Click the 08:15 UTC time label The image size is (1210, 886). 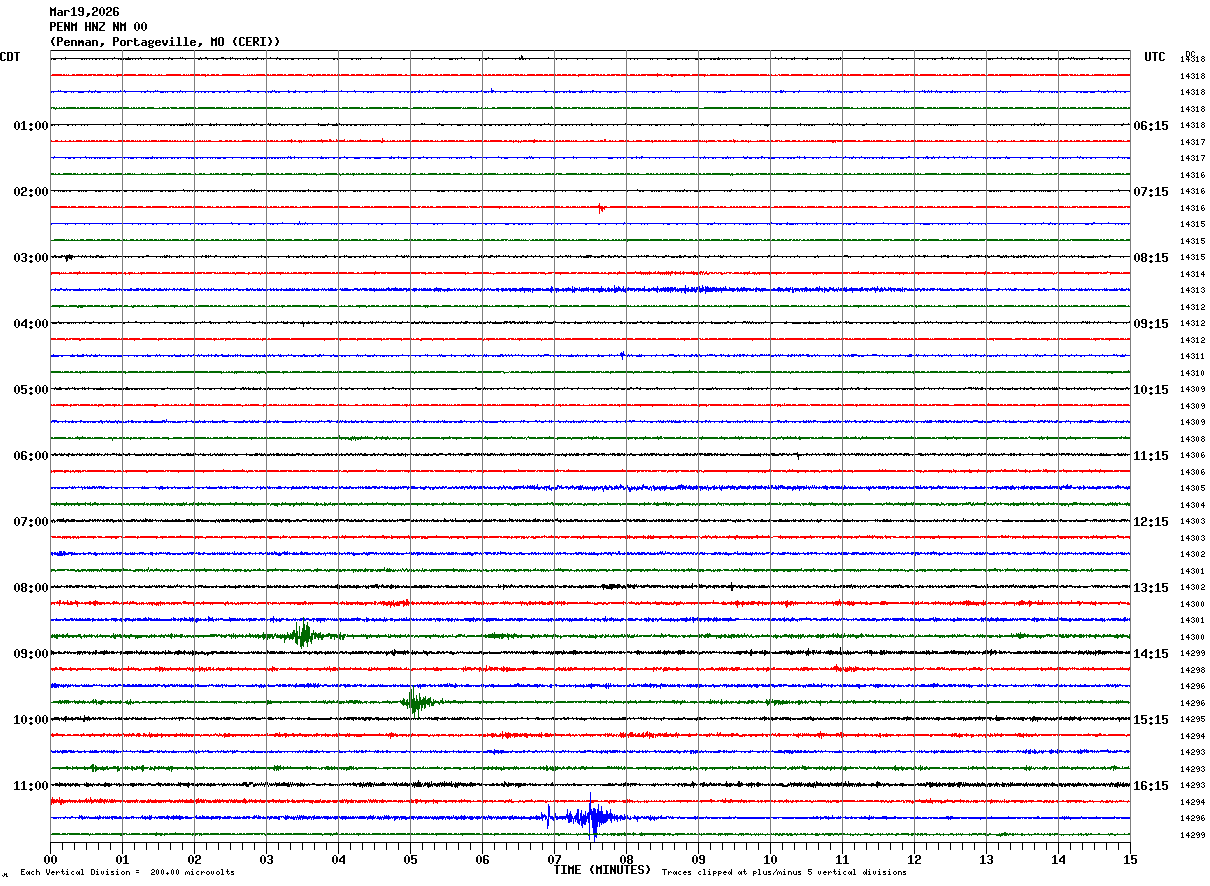[x=1151, y=258]
